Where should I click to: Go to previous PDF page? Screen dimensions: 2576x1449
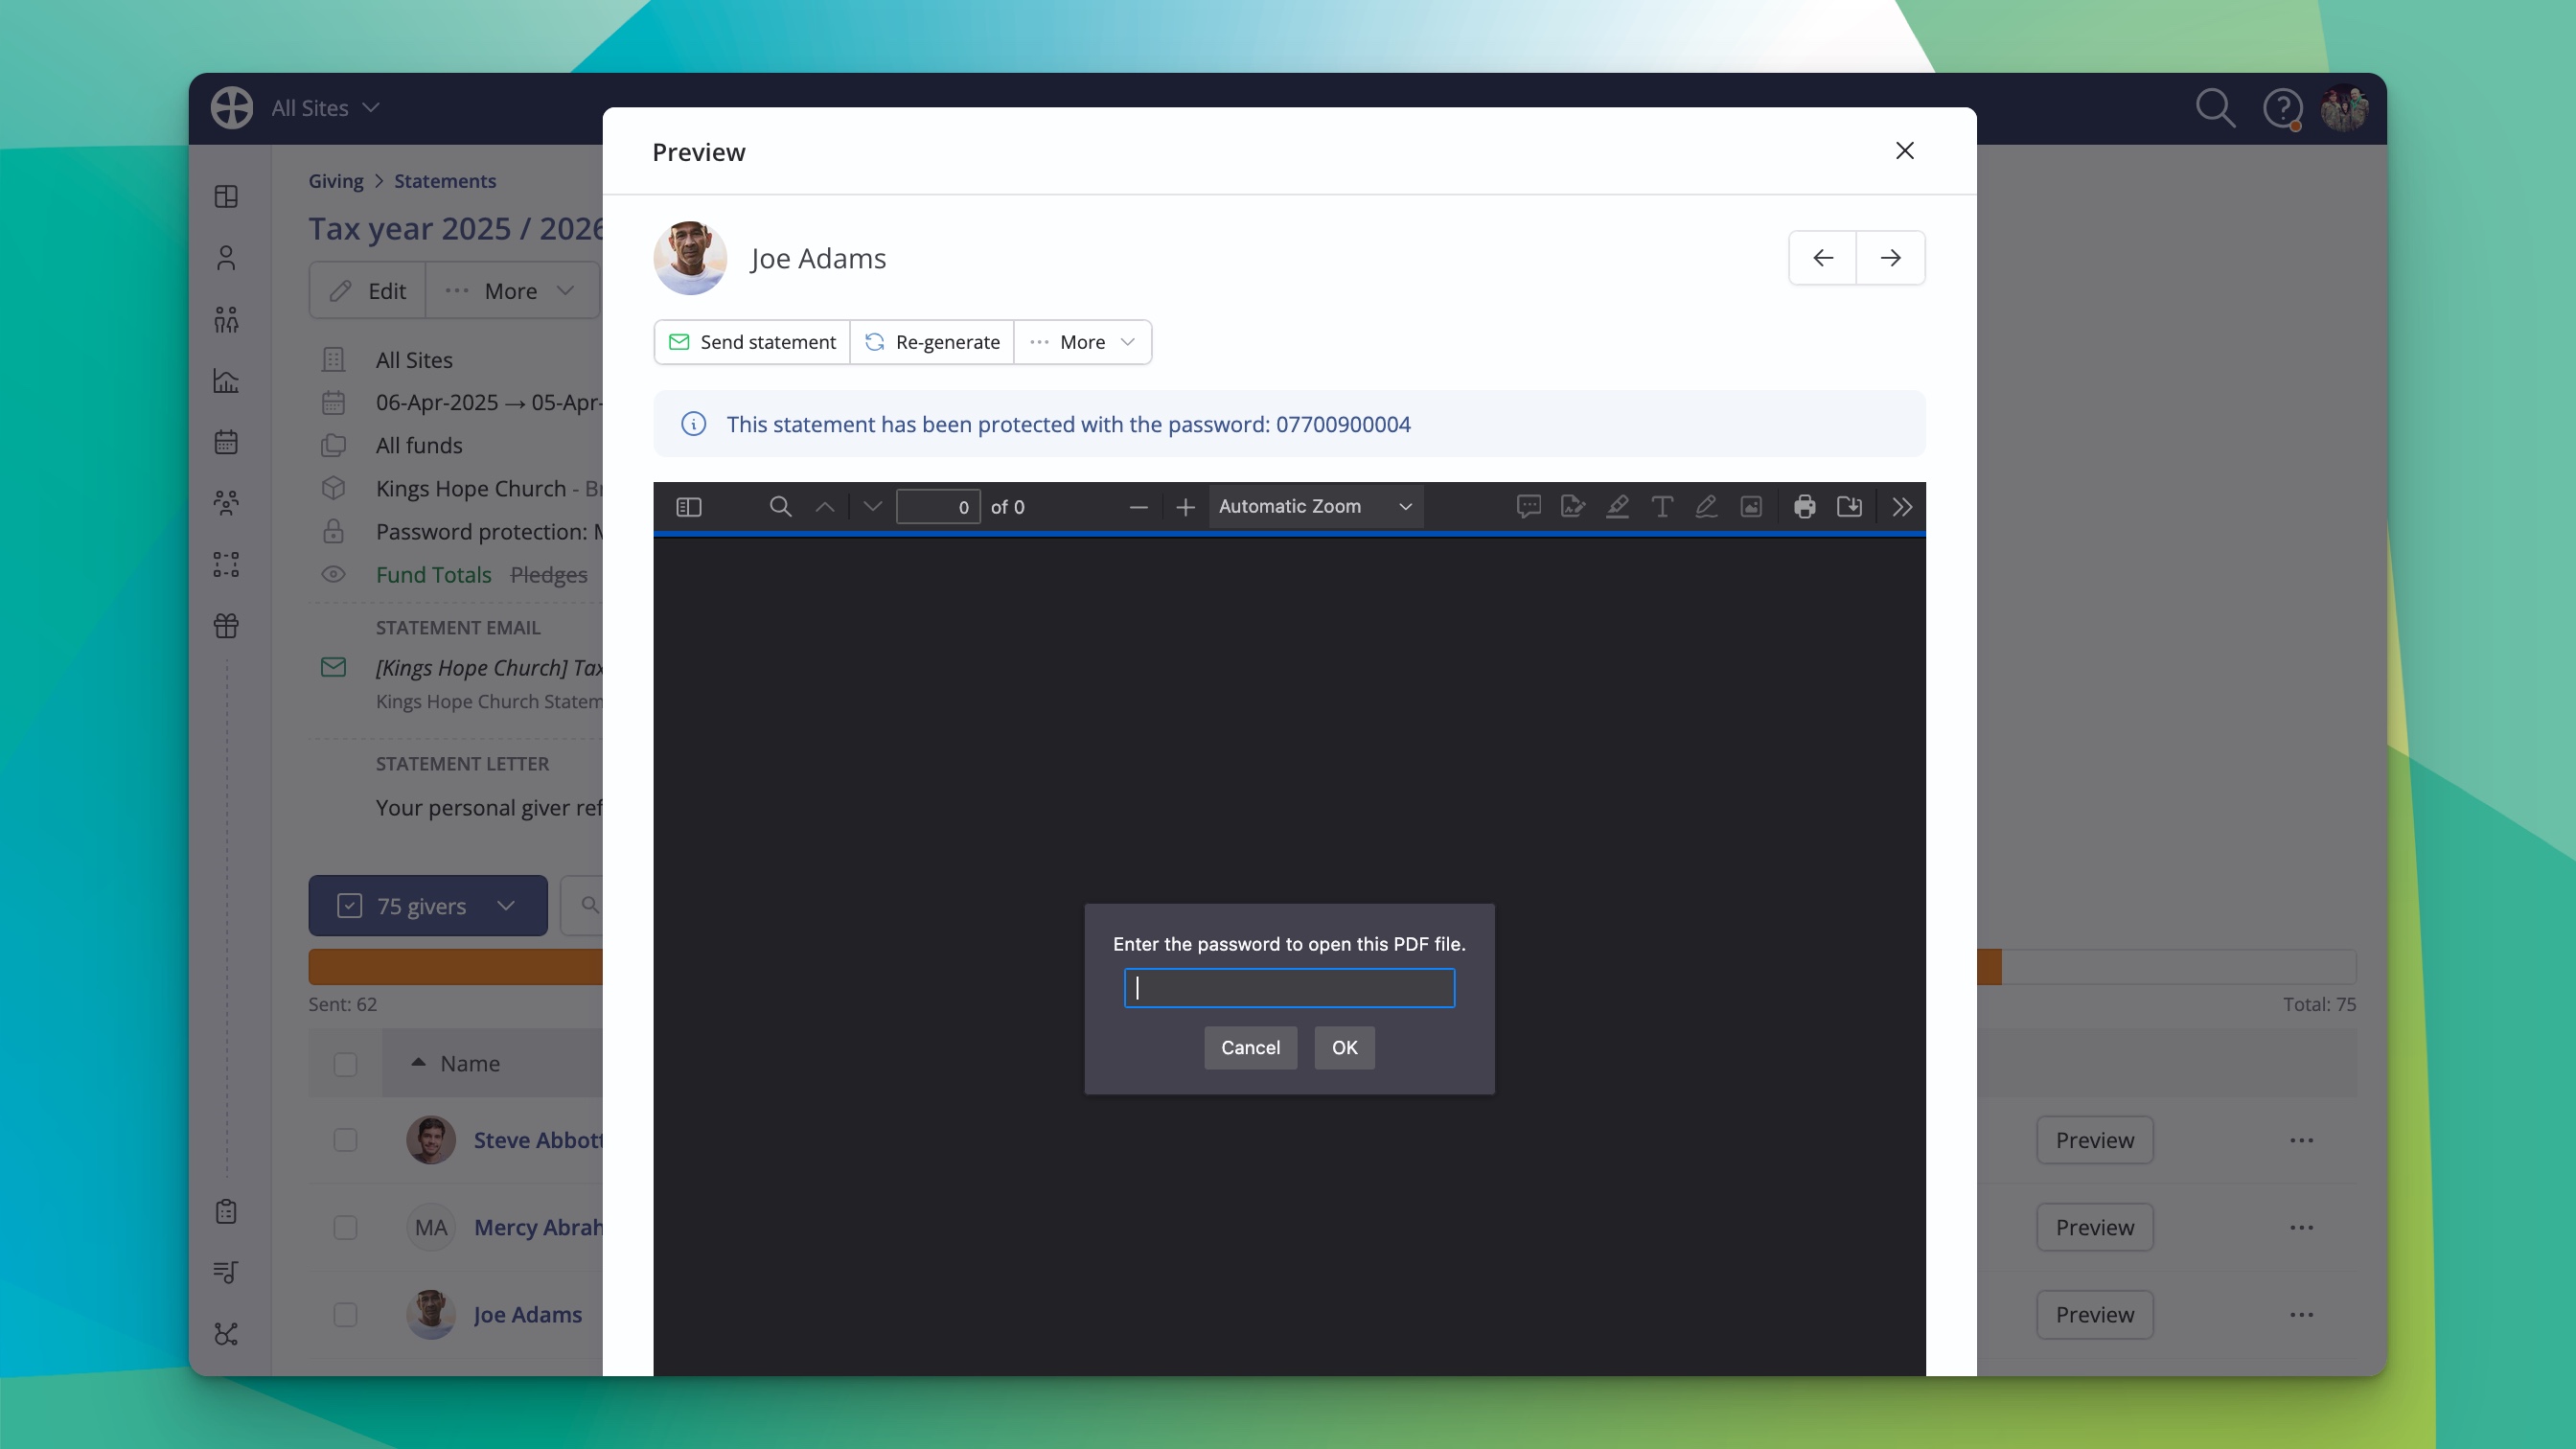[x=825, y=507]
